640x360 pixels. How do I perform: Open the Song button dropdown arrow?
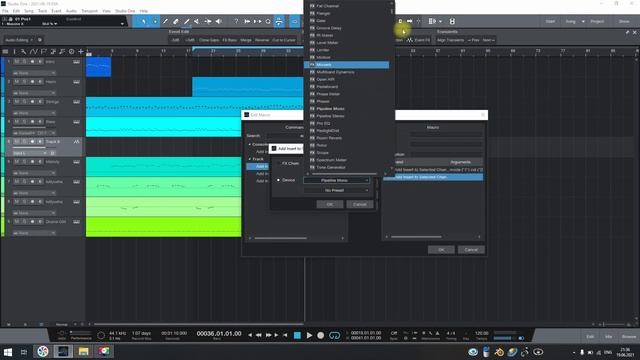tap(583, 21)
